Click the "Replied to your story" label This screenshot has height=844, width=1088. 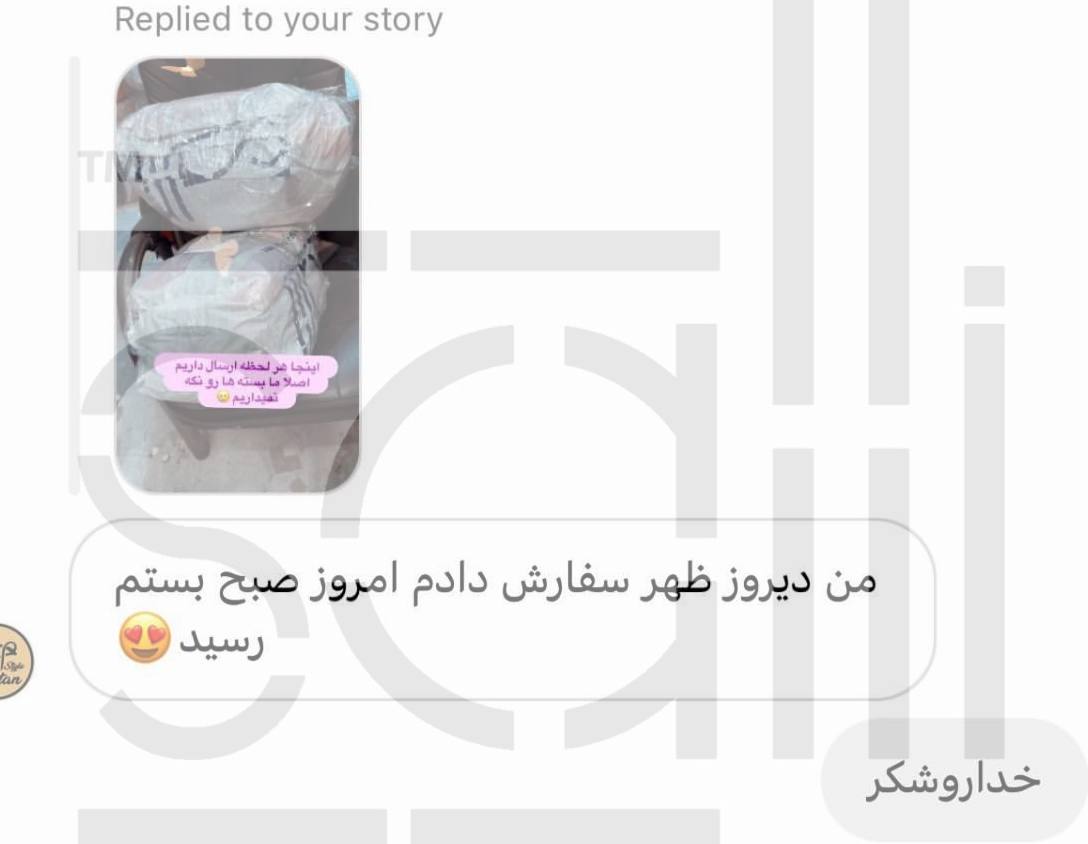click(x=278, y=19)
